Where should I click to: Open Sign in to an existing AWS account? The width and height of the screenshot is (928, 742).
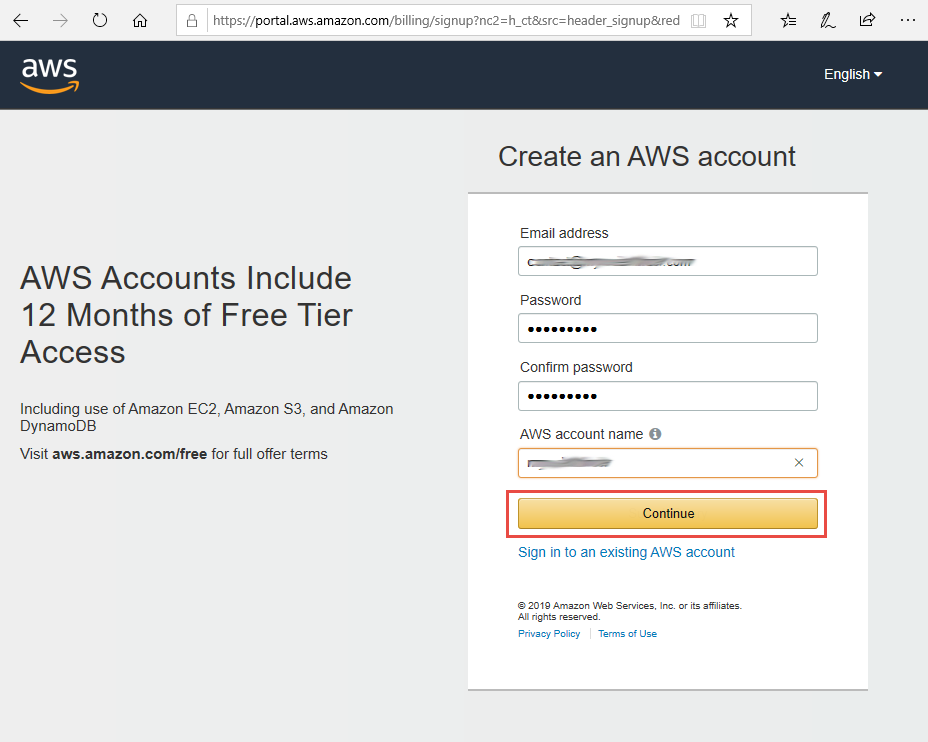tap(626, 552)
